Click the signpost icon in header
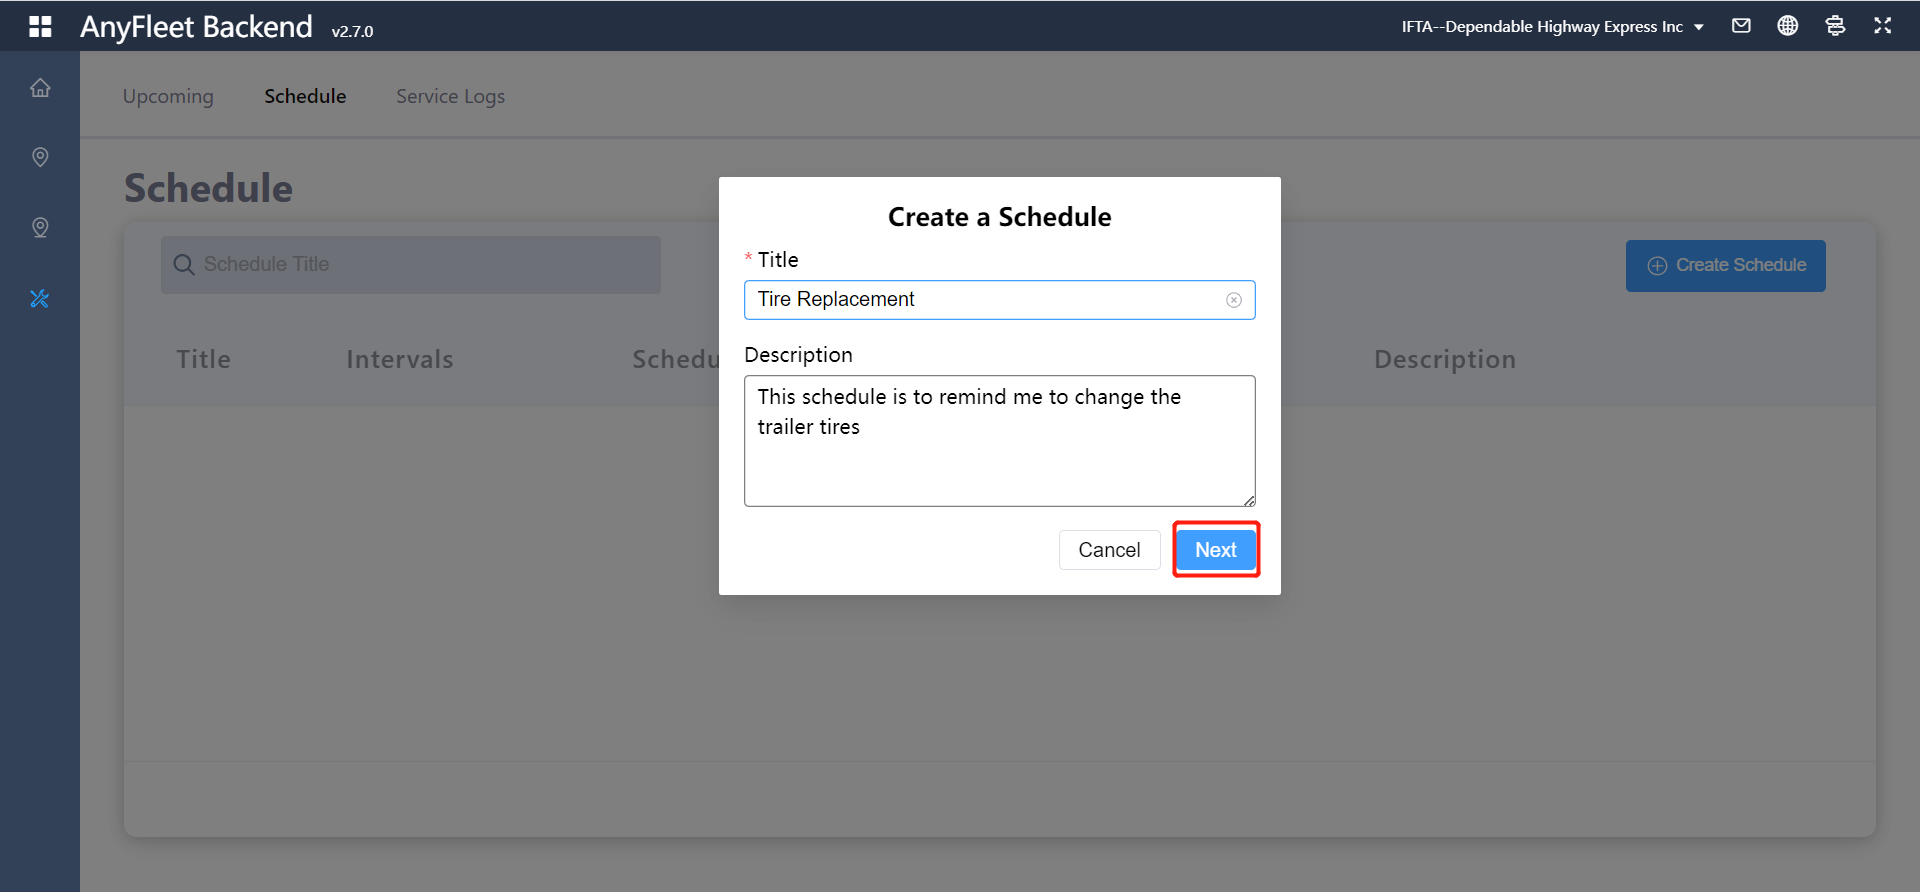1920x892 pixels. 1835,26
